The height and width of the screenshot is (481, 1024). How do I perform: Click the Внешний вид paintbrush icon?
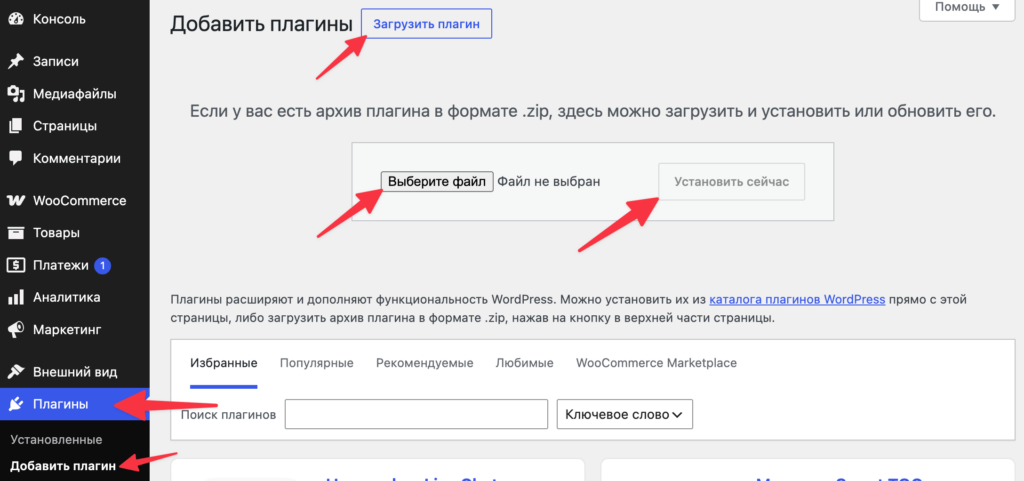pyautogui.click(x=16, y=372)
